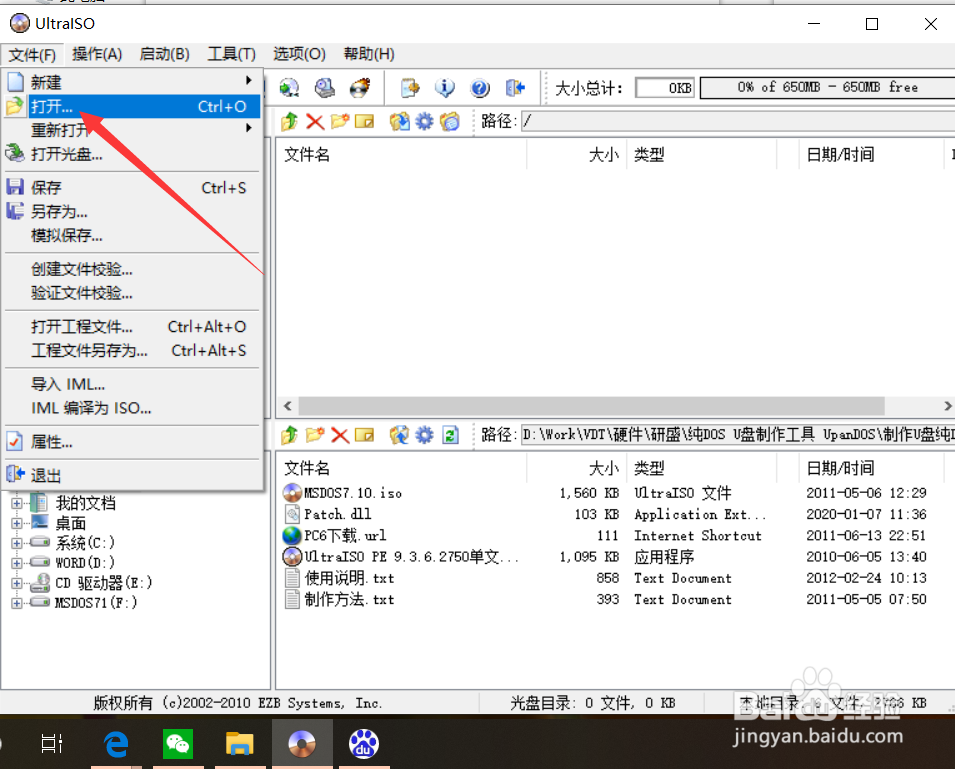
Task: Click the add files icon in lower pane toolbar
Action: pyautogui.click(x=400, y=435)
